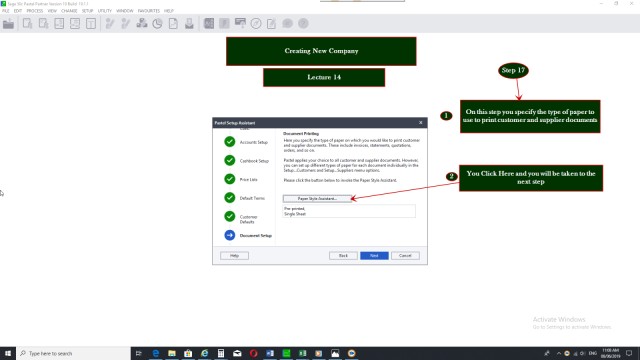Open the FAVOURITES menu
Screen dimensions: 640x360
pos(149,11)
